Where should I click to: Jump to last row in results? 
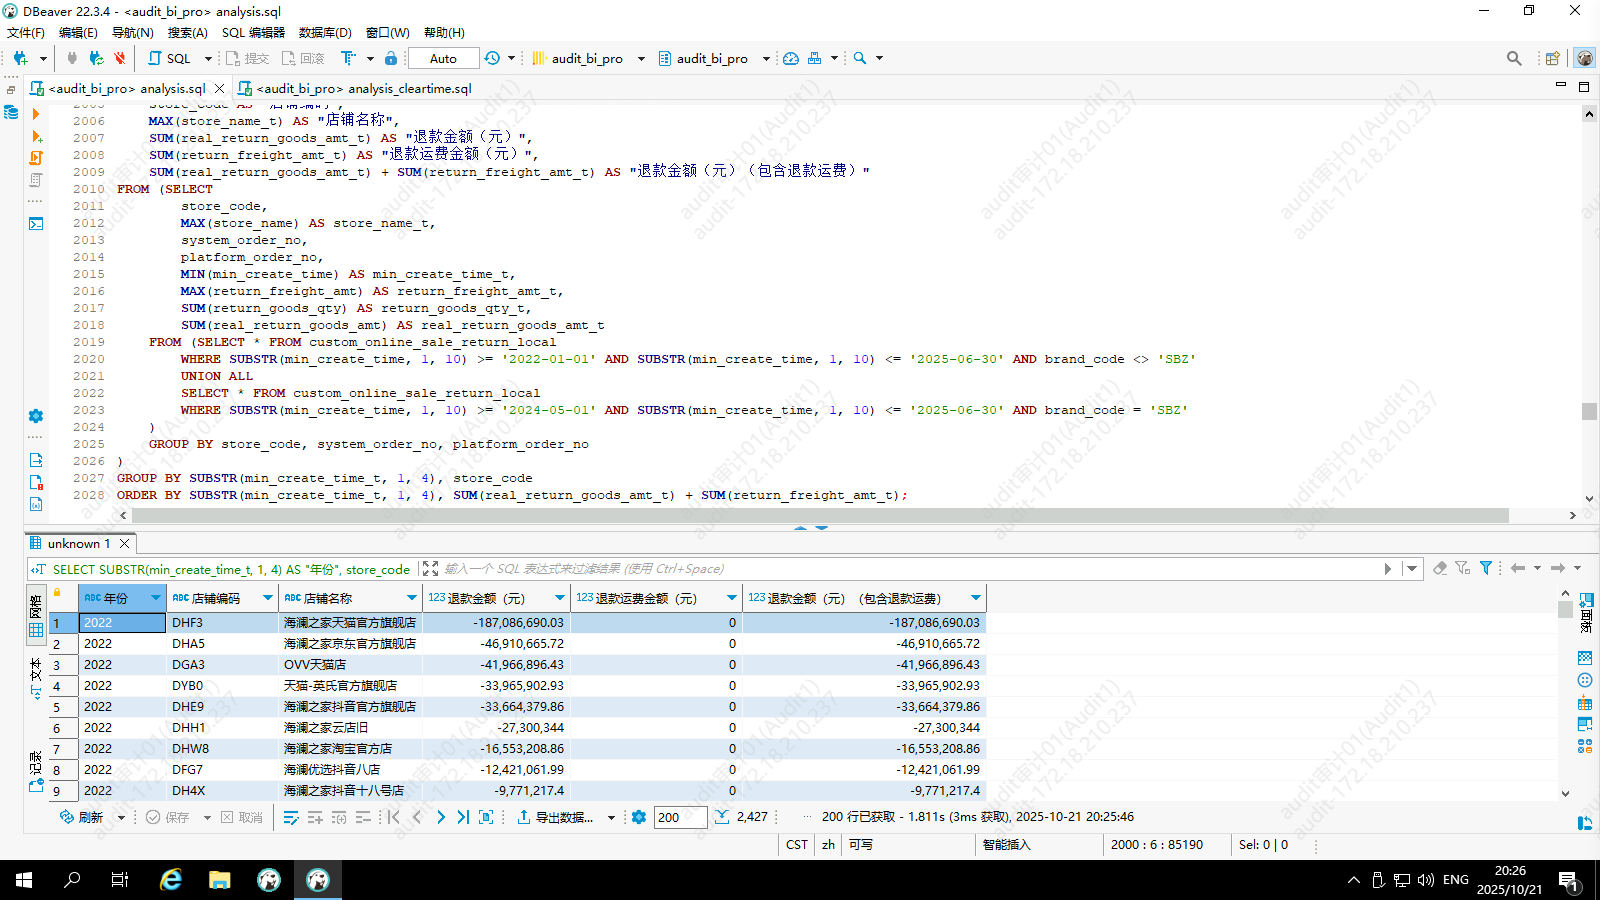(x=463, y=817)
